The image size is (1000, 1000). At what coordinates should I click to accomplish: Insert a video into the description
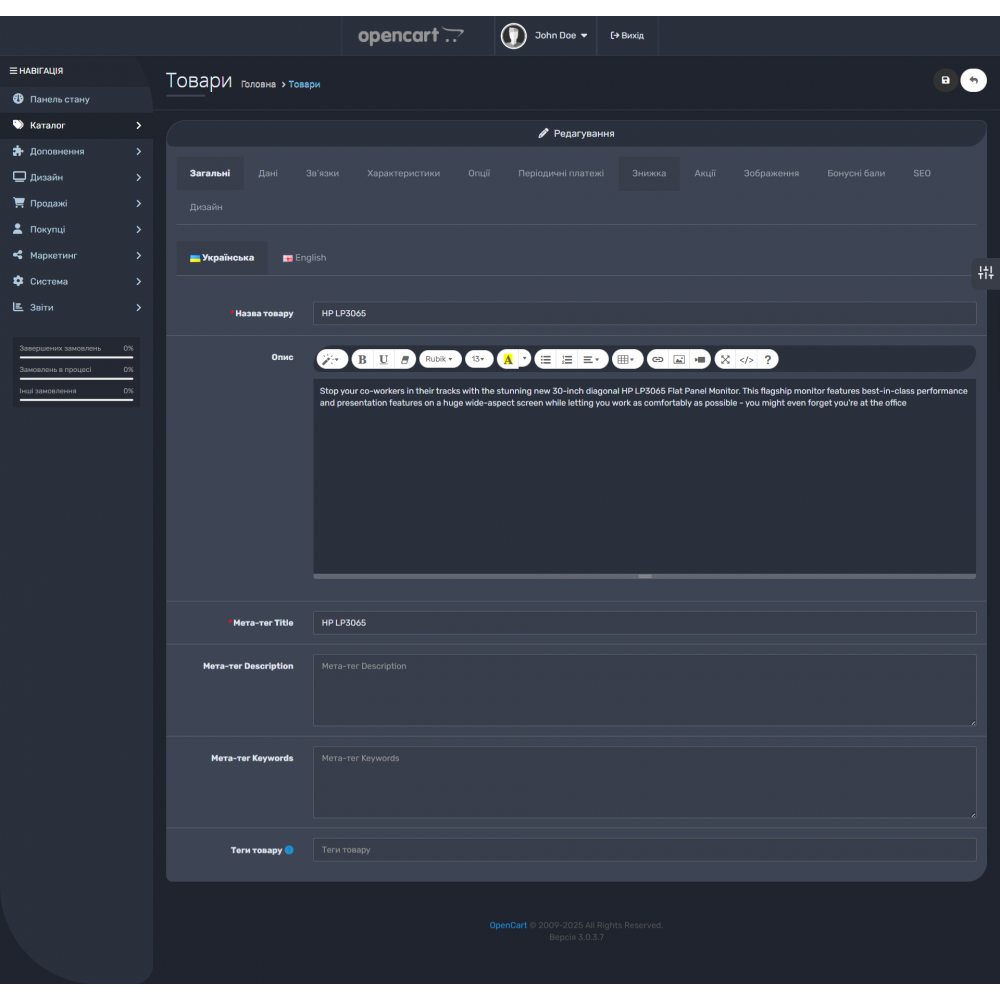(700, 359)
